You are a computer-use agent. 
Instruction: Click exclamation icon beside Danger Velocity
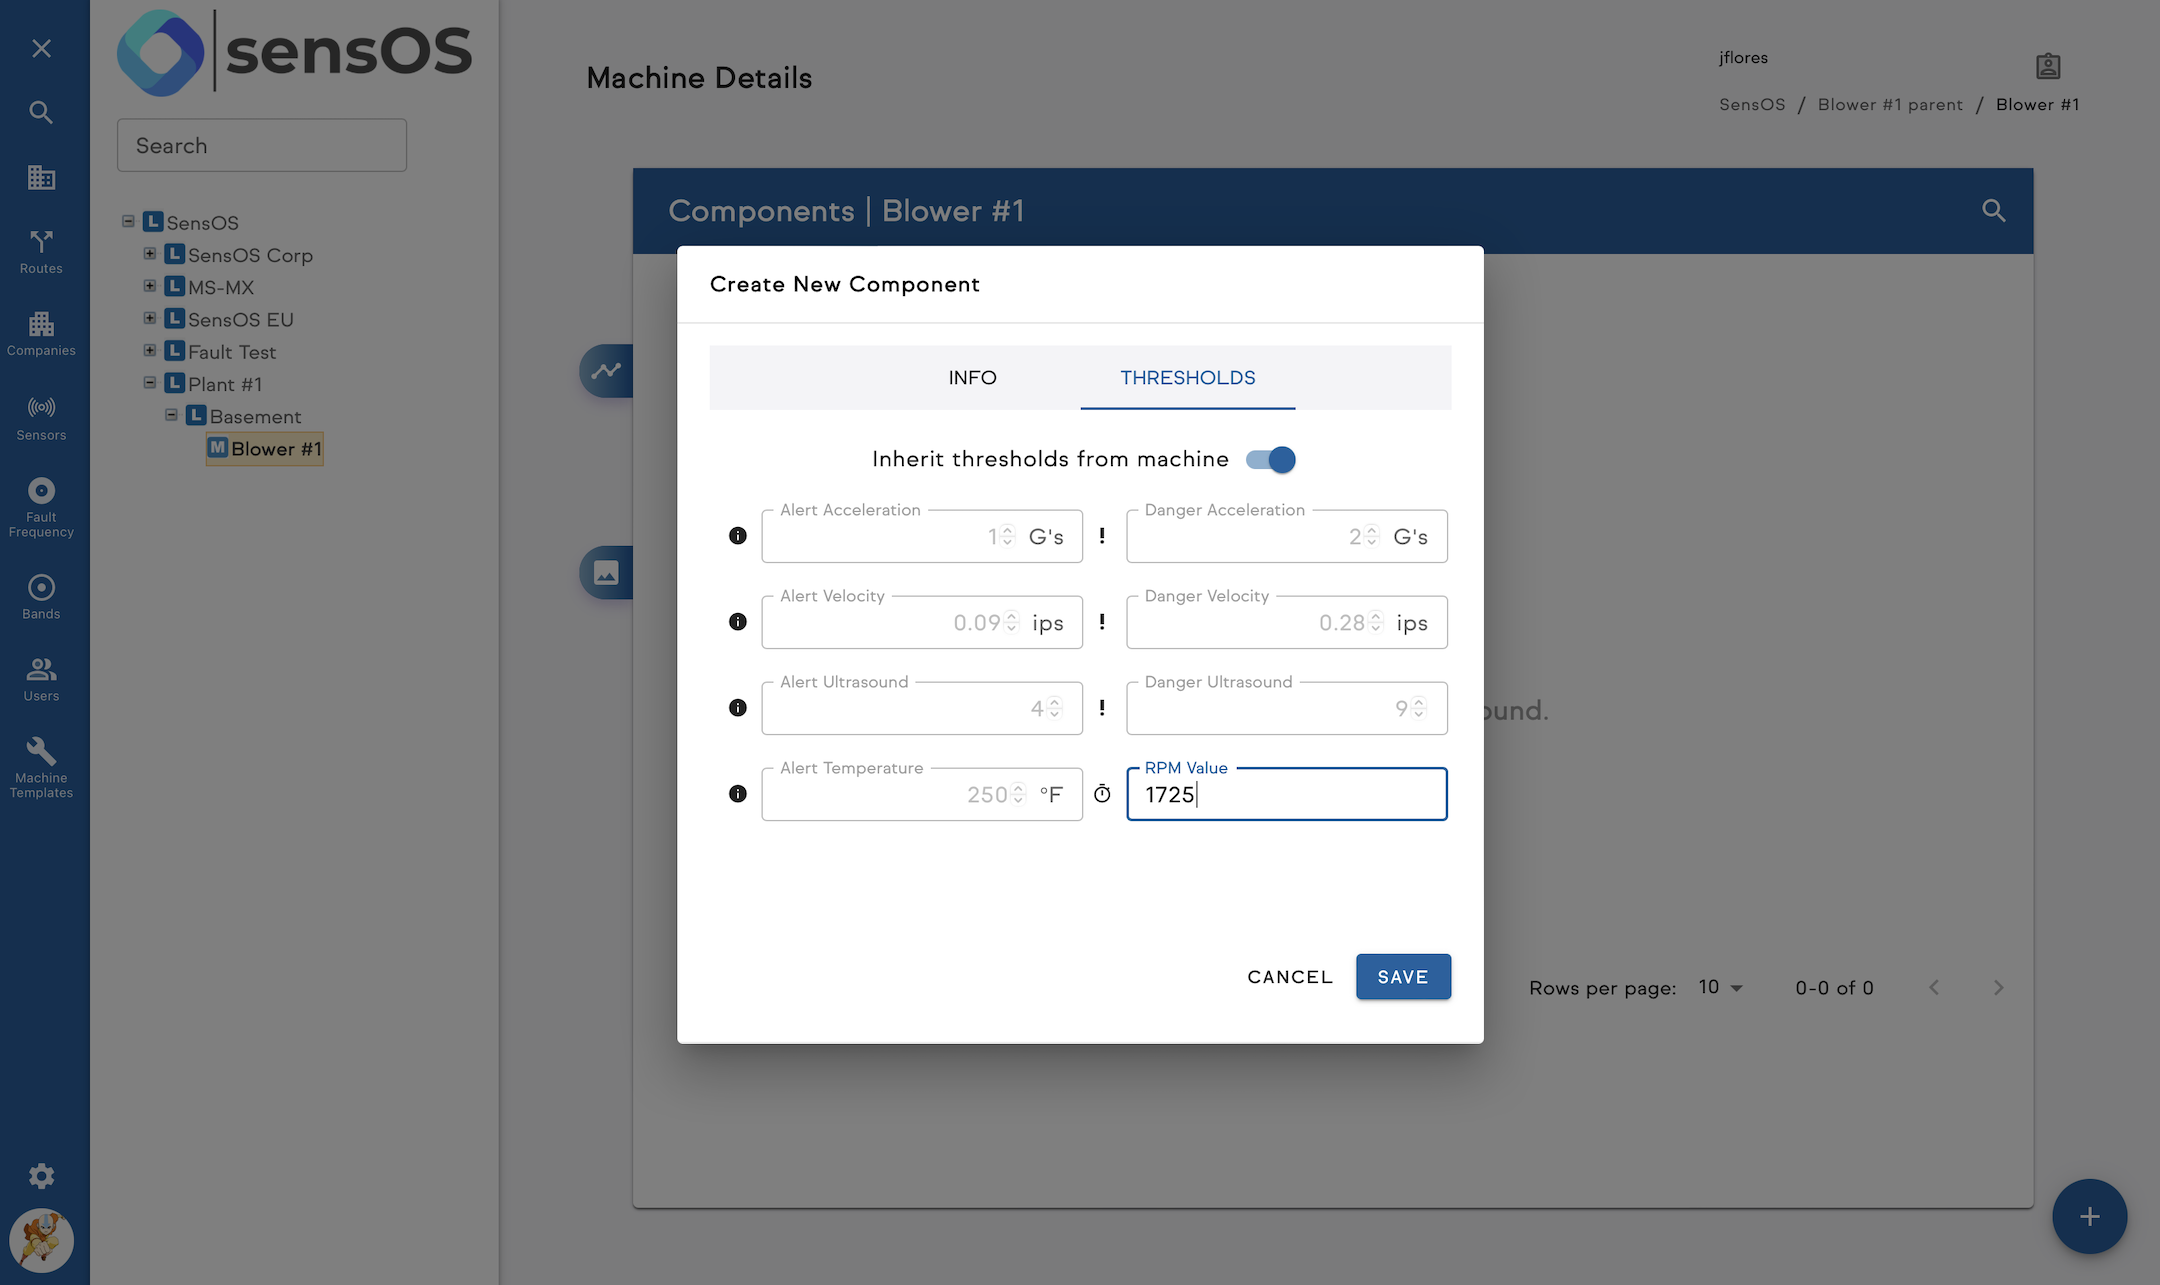click(1102, 622)
